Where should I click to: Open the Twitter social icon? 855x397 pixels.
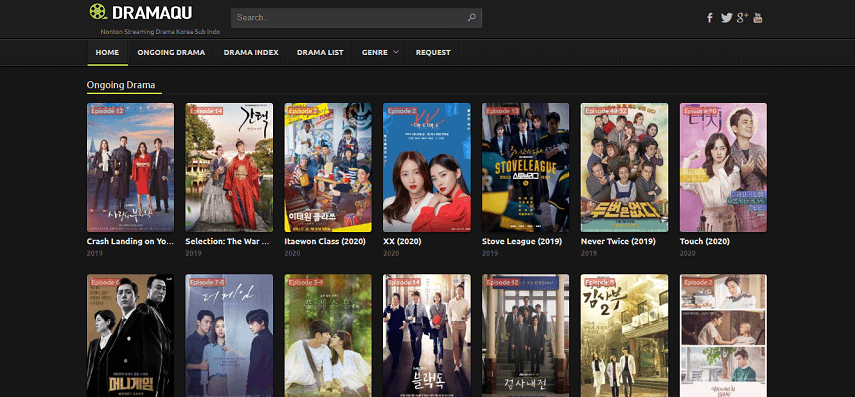[x=726, y=17]
